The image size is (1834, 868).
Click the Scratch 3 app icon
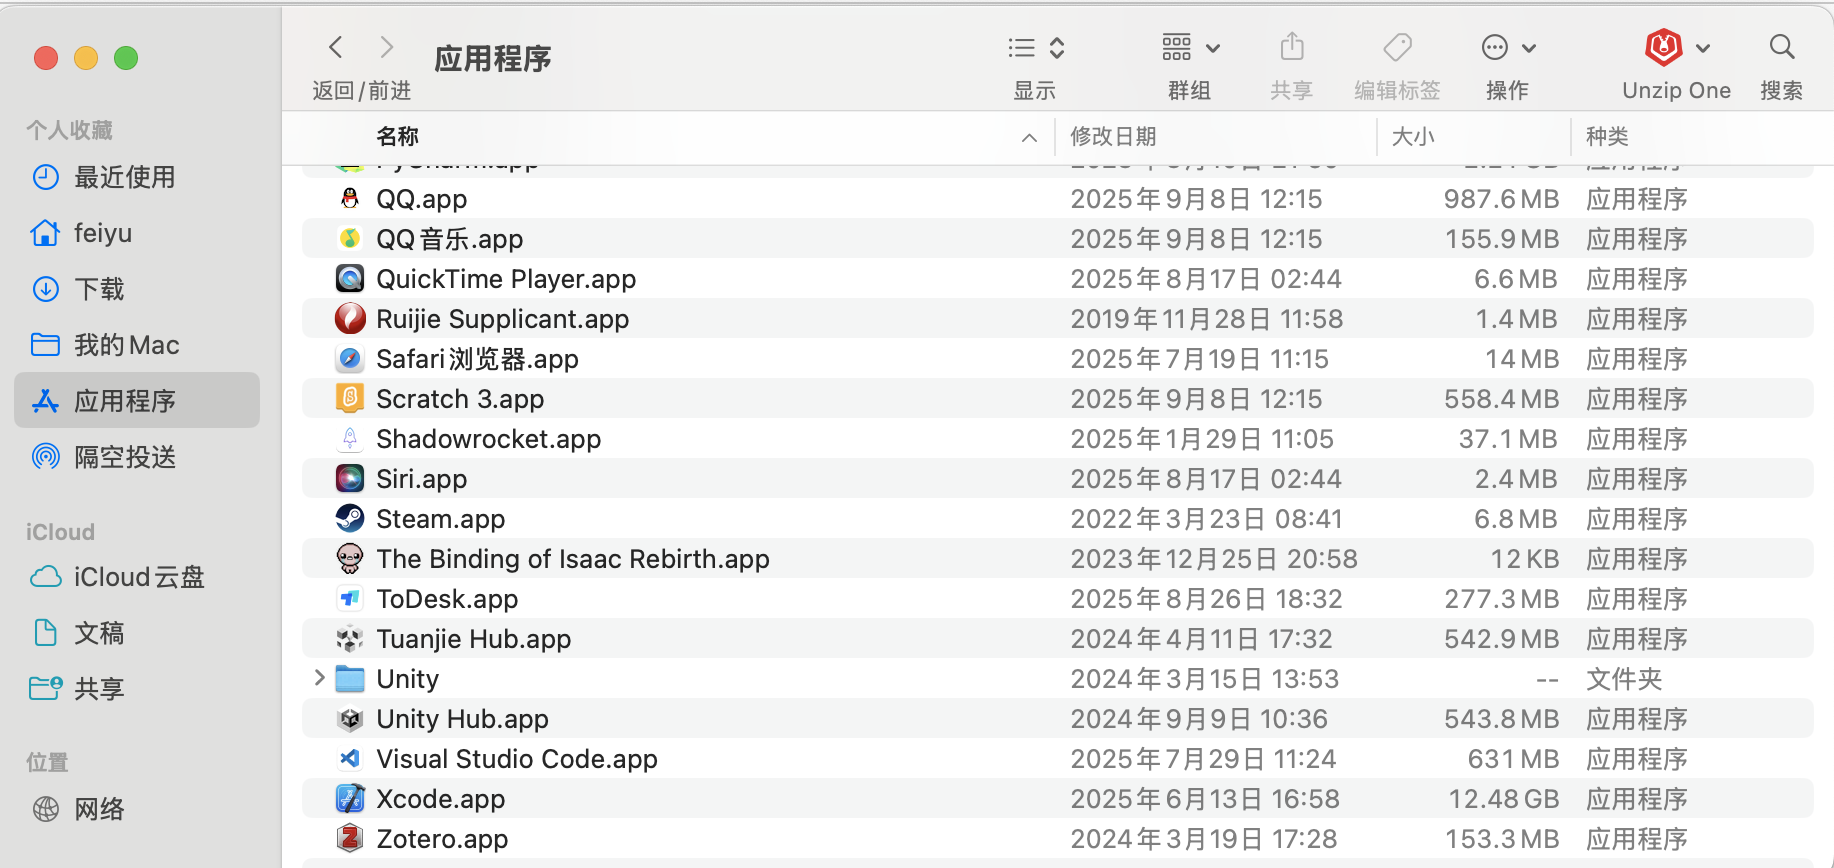[x=349, y=398]
